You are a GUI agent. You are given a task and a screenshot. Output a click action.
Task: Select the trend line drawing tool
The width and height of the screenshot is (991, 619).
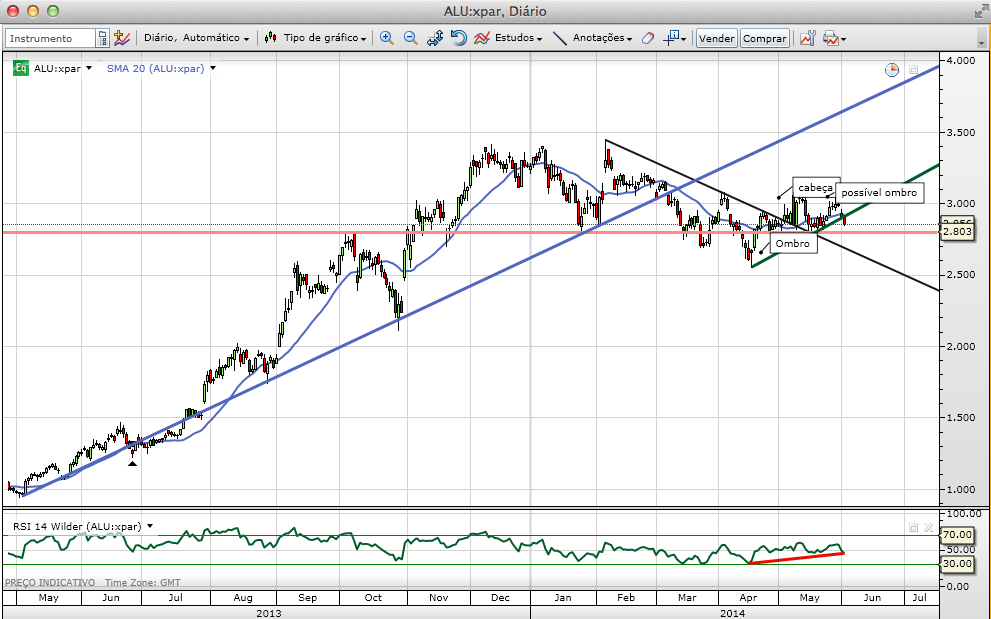pos(560,38)
